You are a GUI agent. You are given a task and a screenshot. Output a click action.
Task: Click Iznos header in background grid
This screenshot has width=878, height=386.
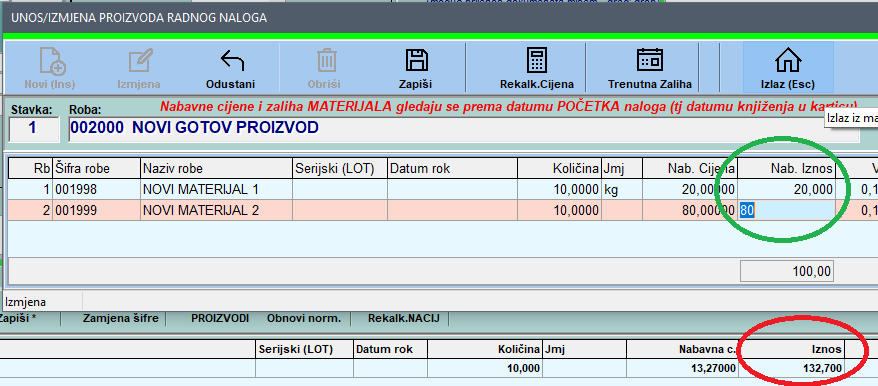[x=792, y=349]
